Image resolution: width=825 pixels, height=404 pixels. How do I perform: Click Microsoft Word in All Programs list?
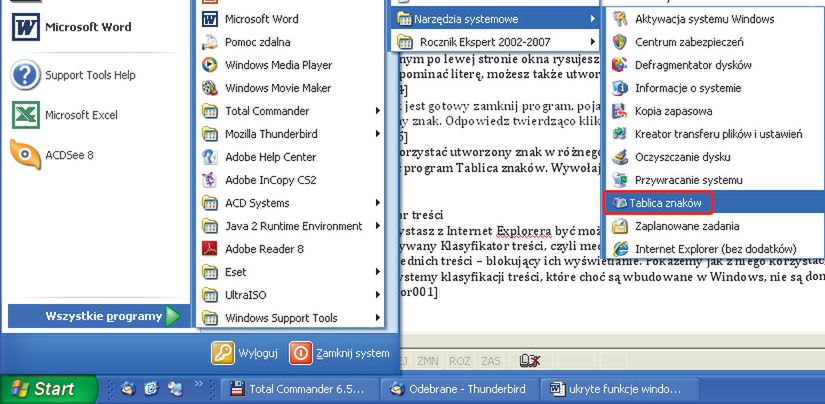[x=290, y=19]
